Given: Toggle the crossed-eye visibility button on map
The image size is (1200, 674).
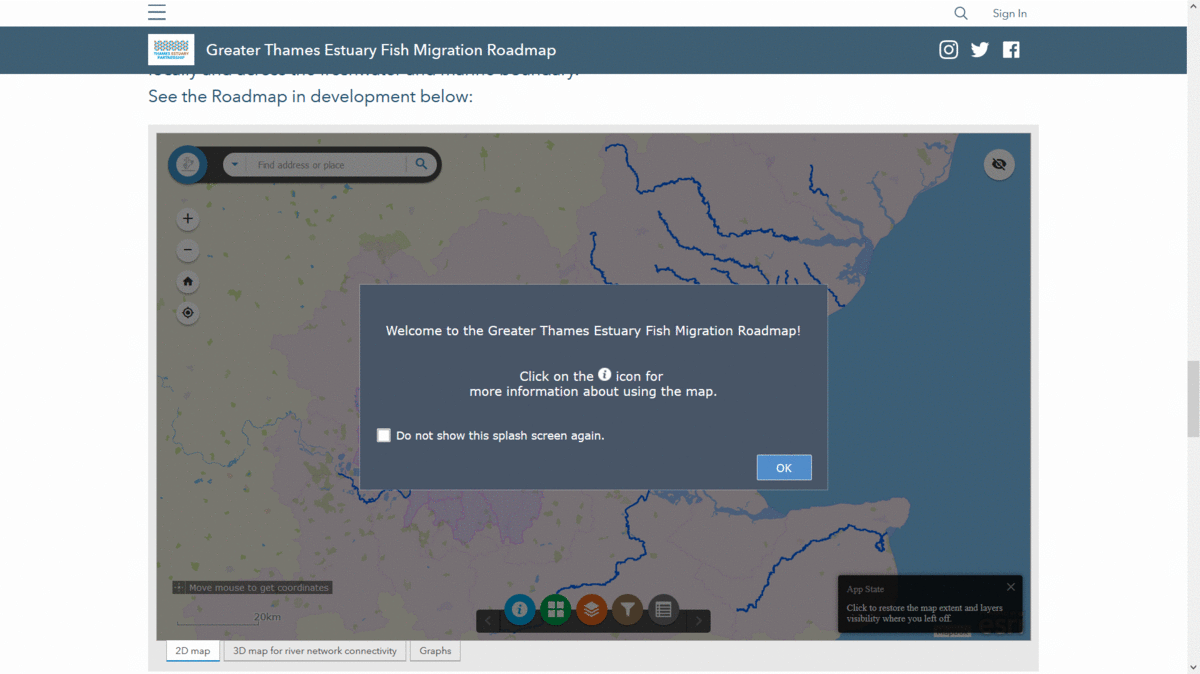Looking at the screenshot, I should 999,164.
